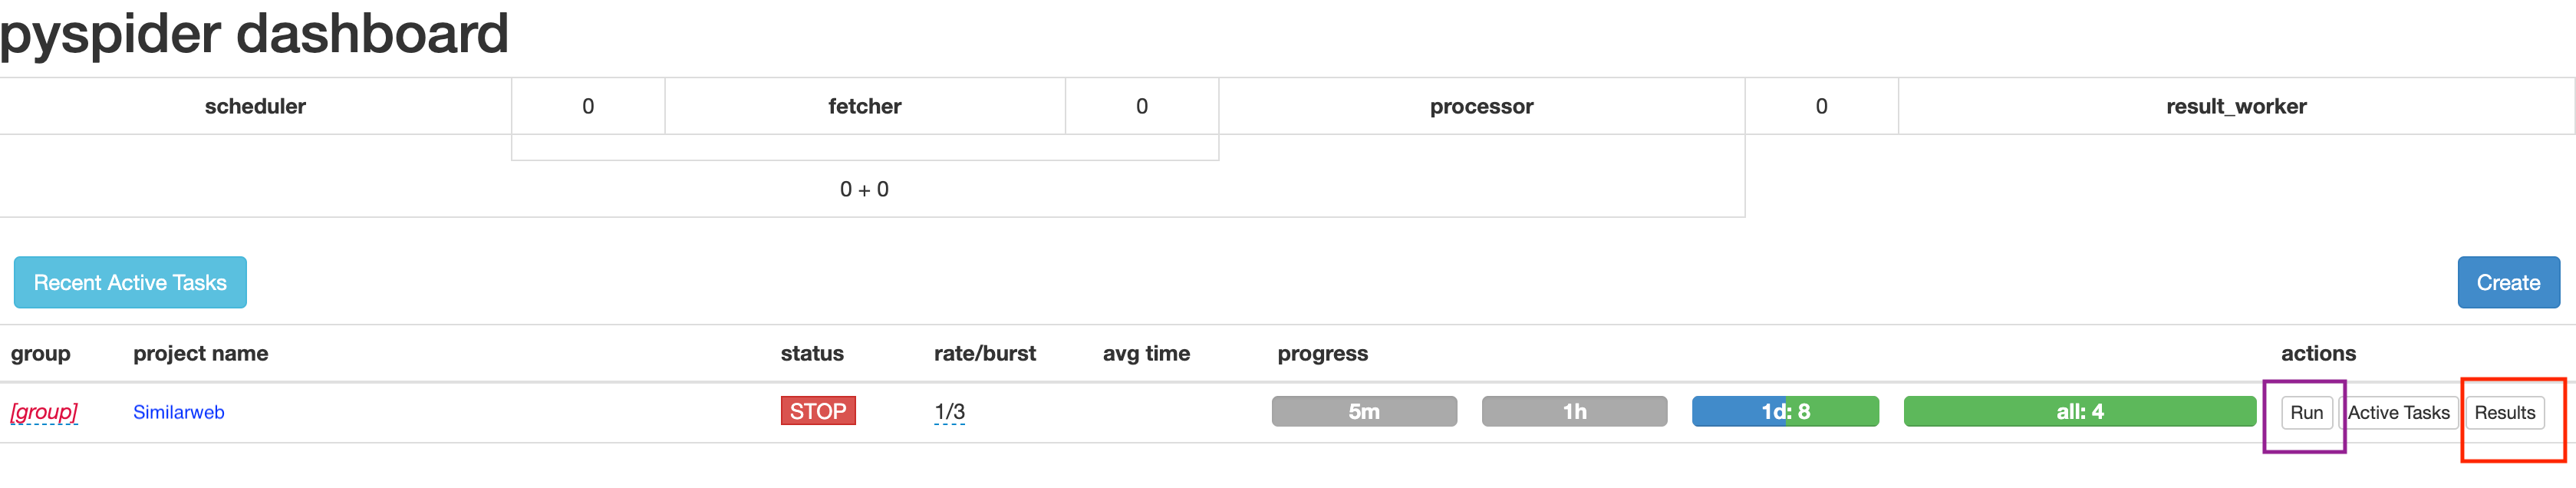Change the STOP status of Similarweb
The height and width of the screenshot is (488, 2576).
pyautogui.click(x=818, y=411)
